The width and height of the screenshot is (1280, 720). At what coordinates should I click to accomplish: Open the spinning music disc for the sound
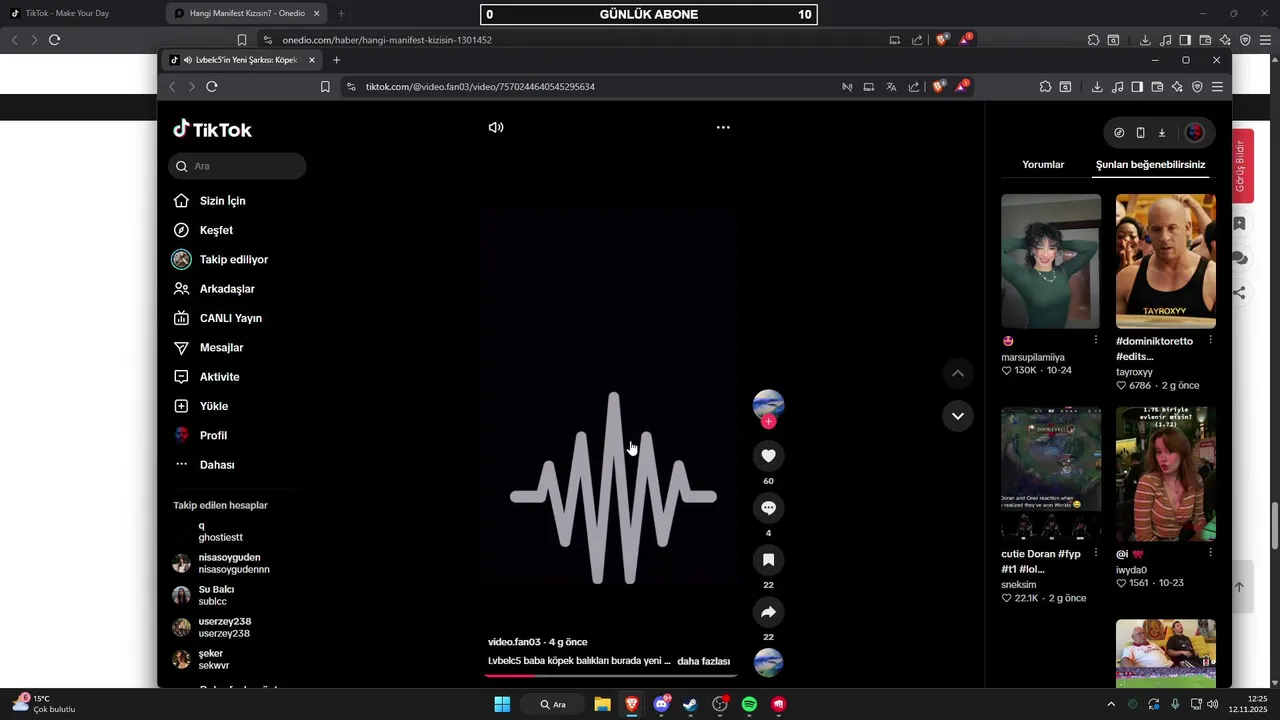pos(768,663)
